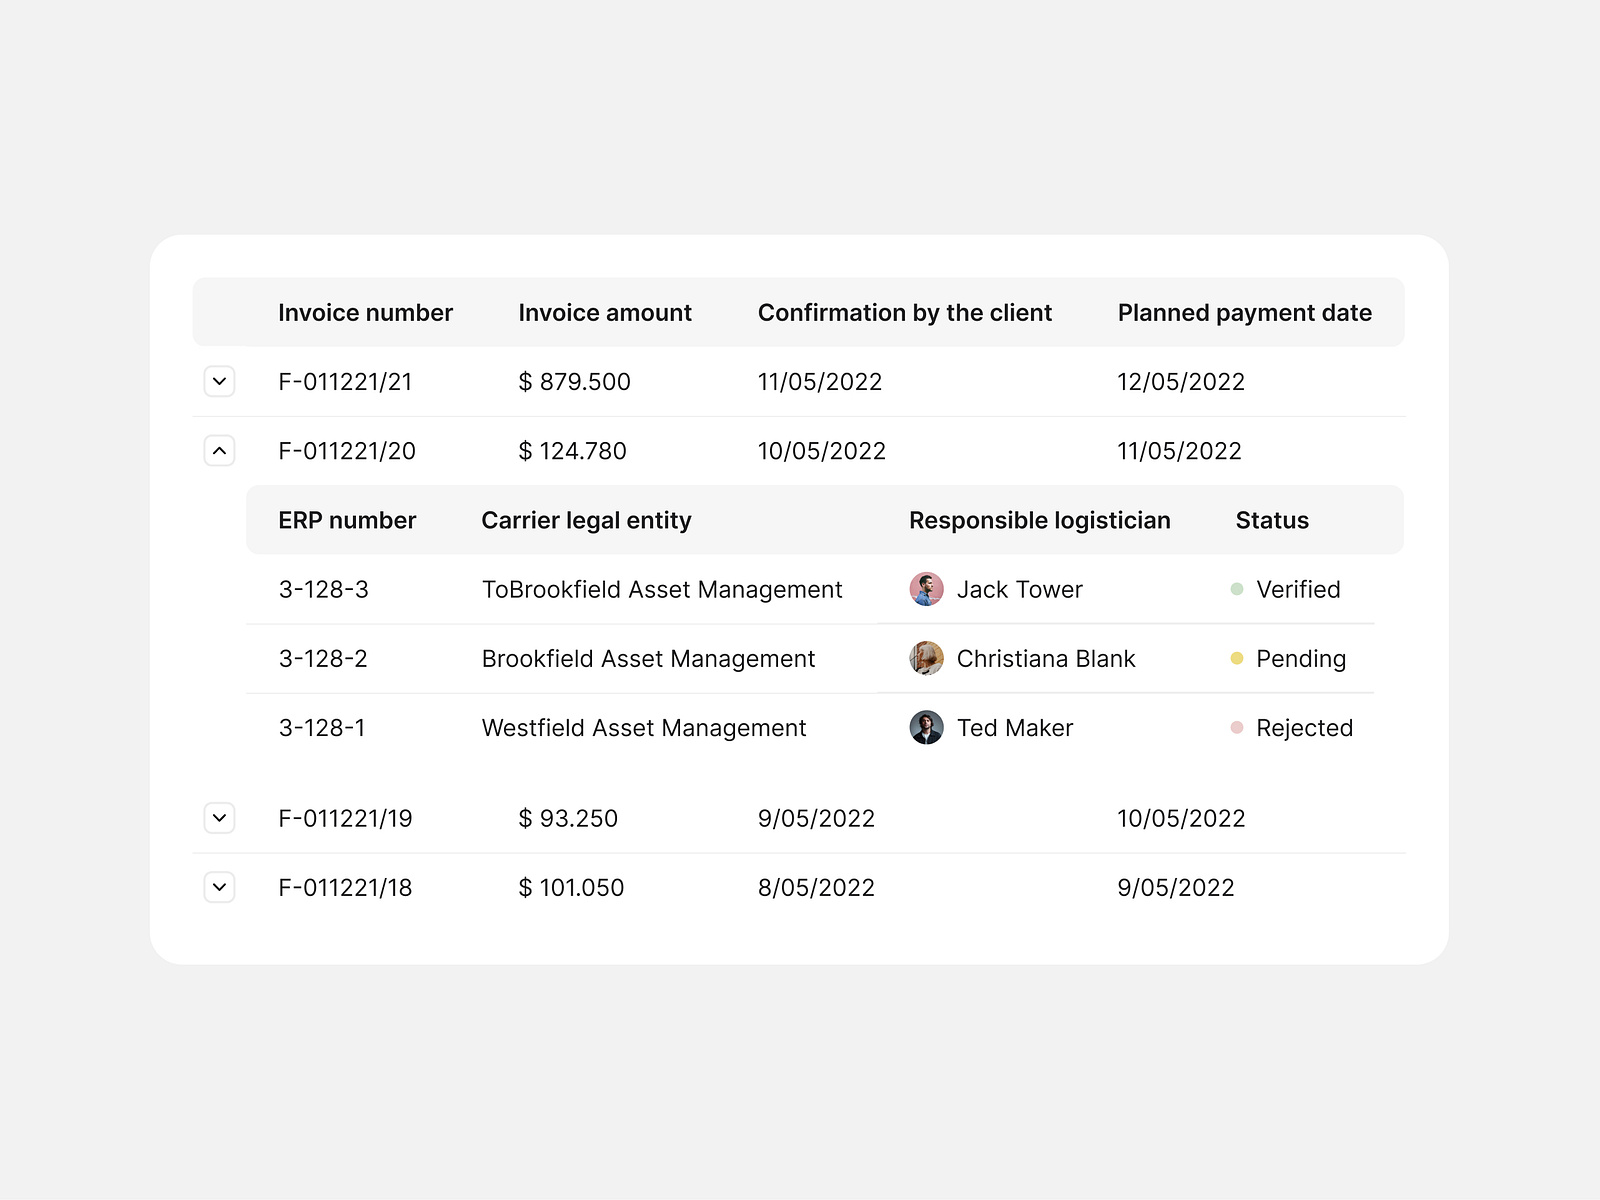Collapse invoice F-011221/20 details
Screen dimensions: 1600x1200
[219, 450]
